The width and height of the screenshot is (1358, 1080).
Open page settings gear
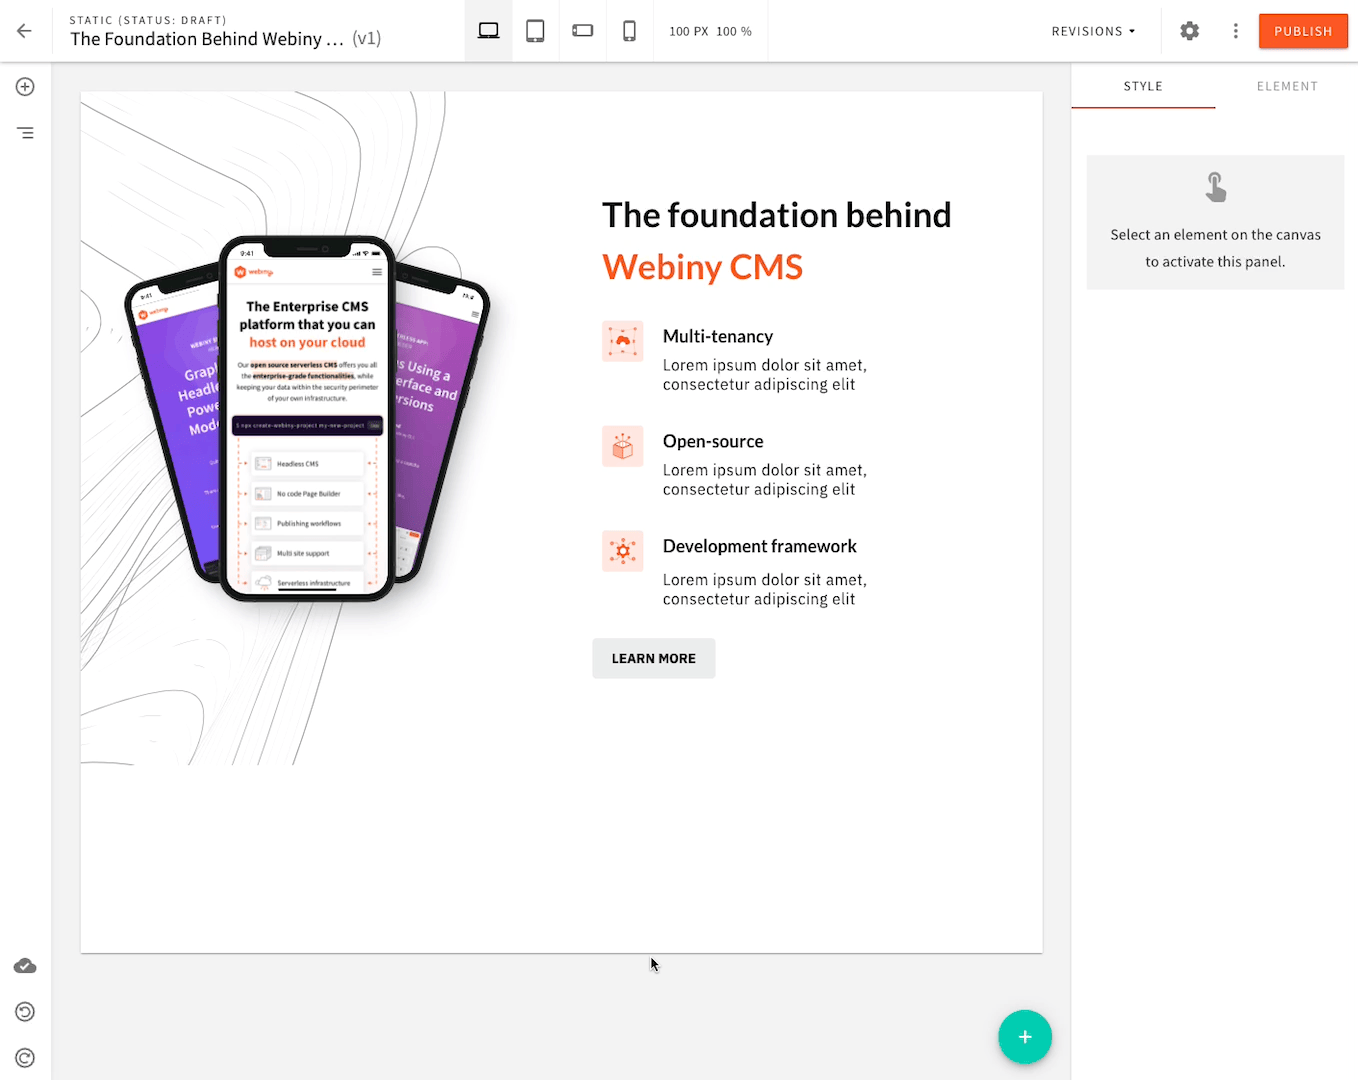click(1189, 31)
